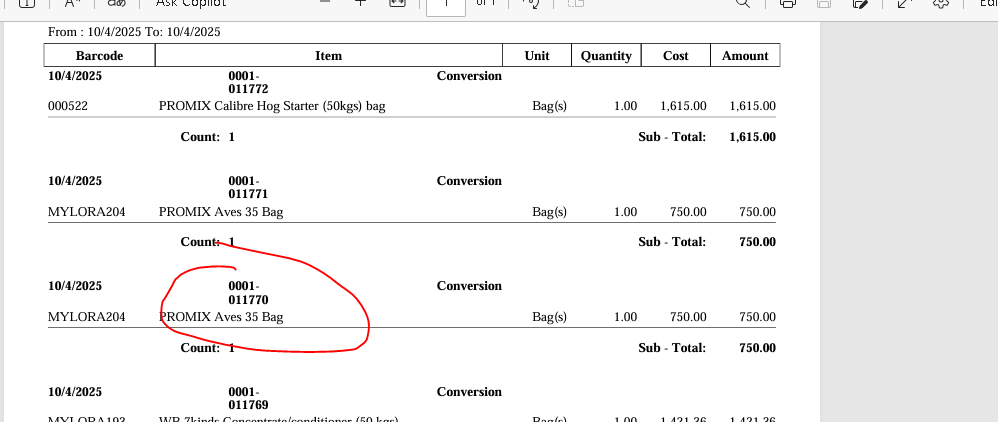Click the page number input box
Viewport: 998px width, 422px height.
click(446, 5)
